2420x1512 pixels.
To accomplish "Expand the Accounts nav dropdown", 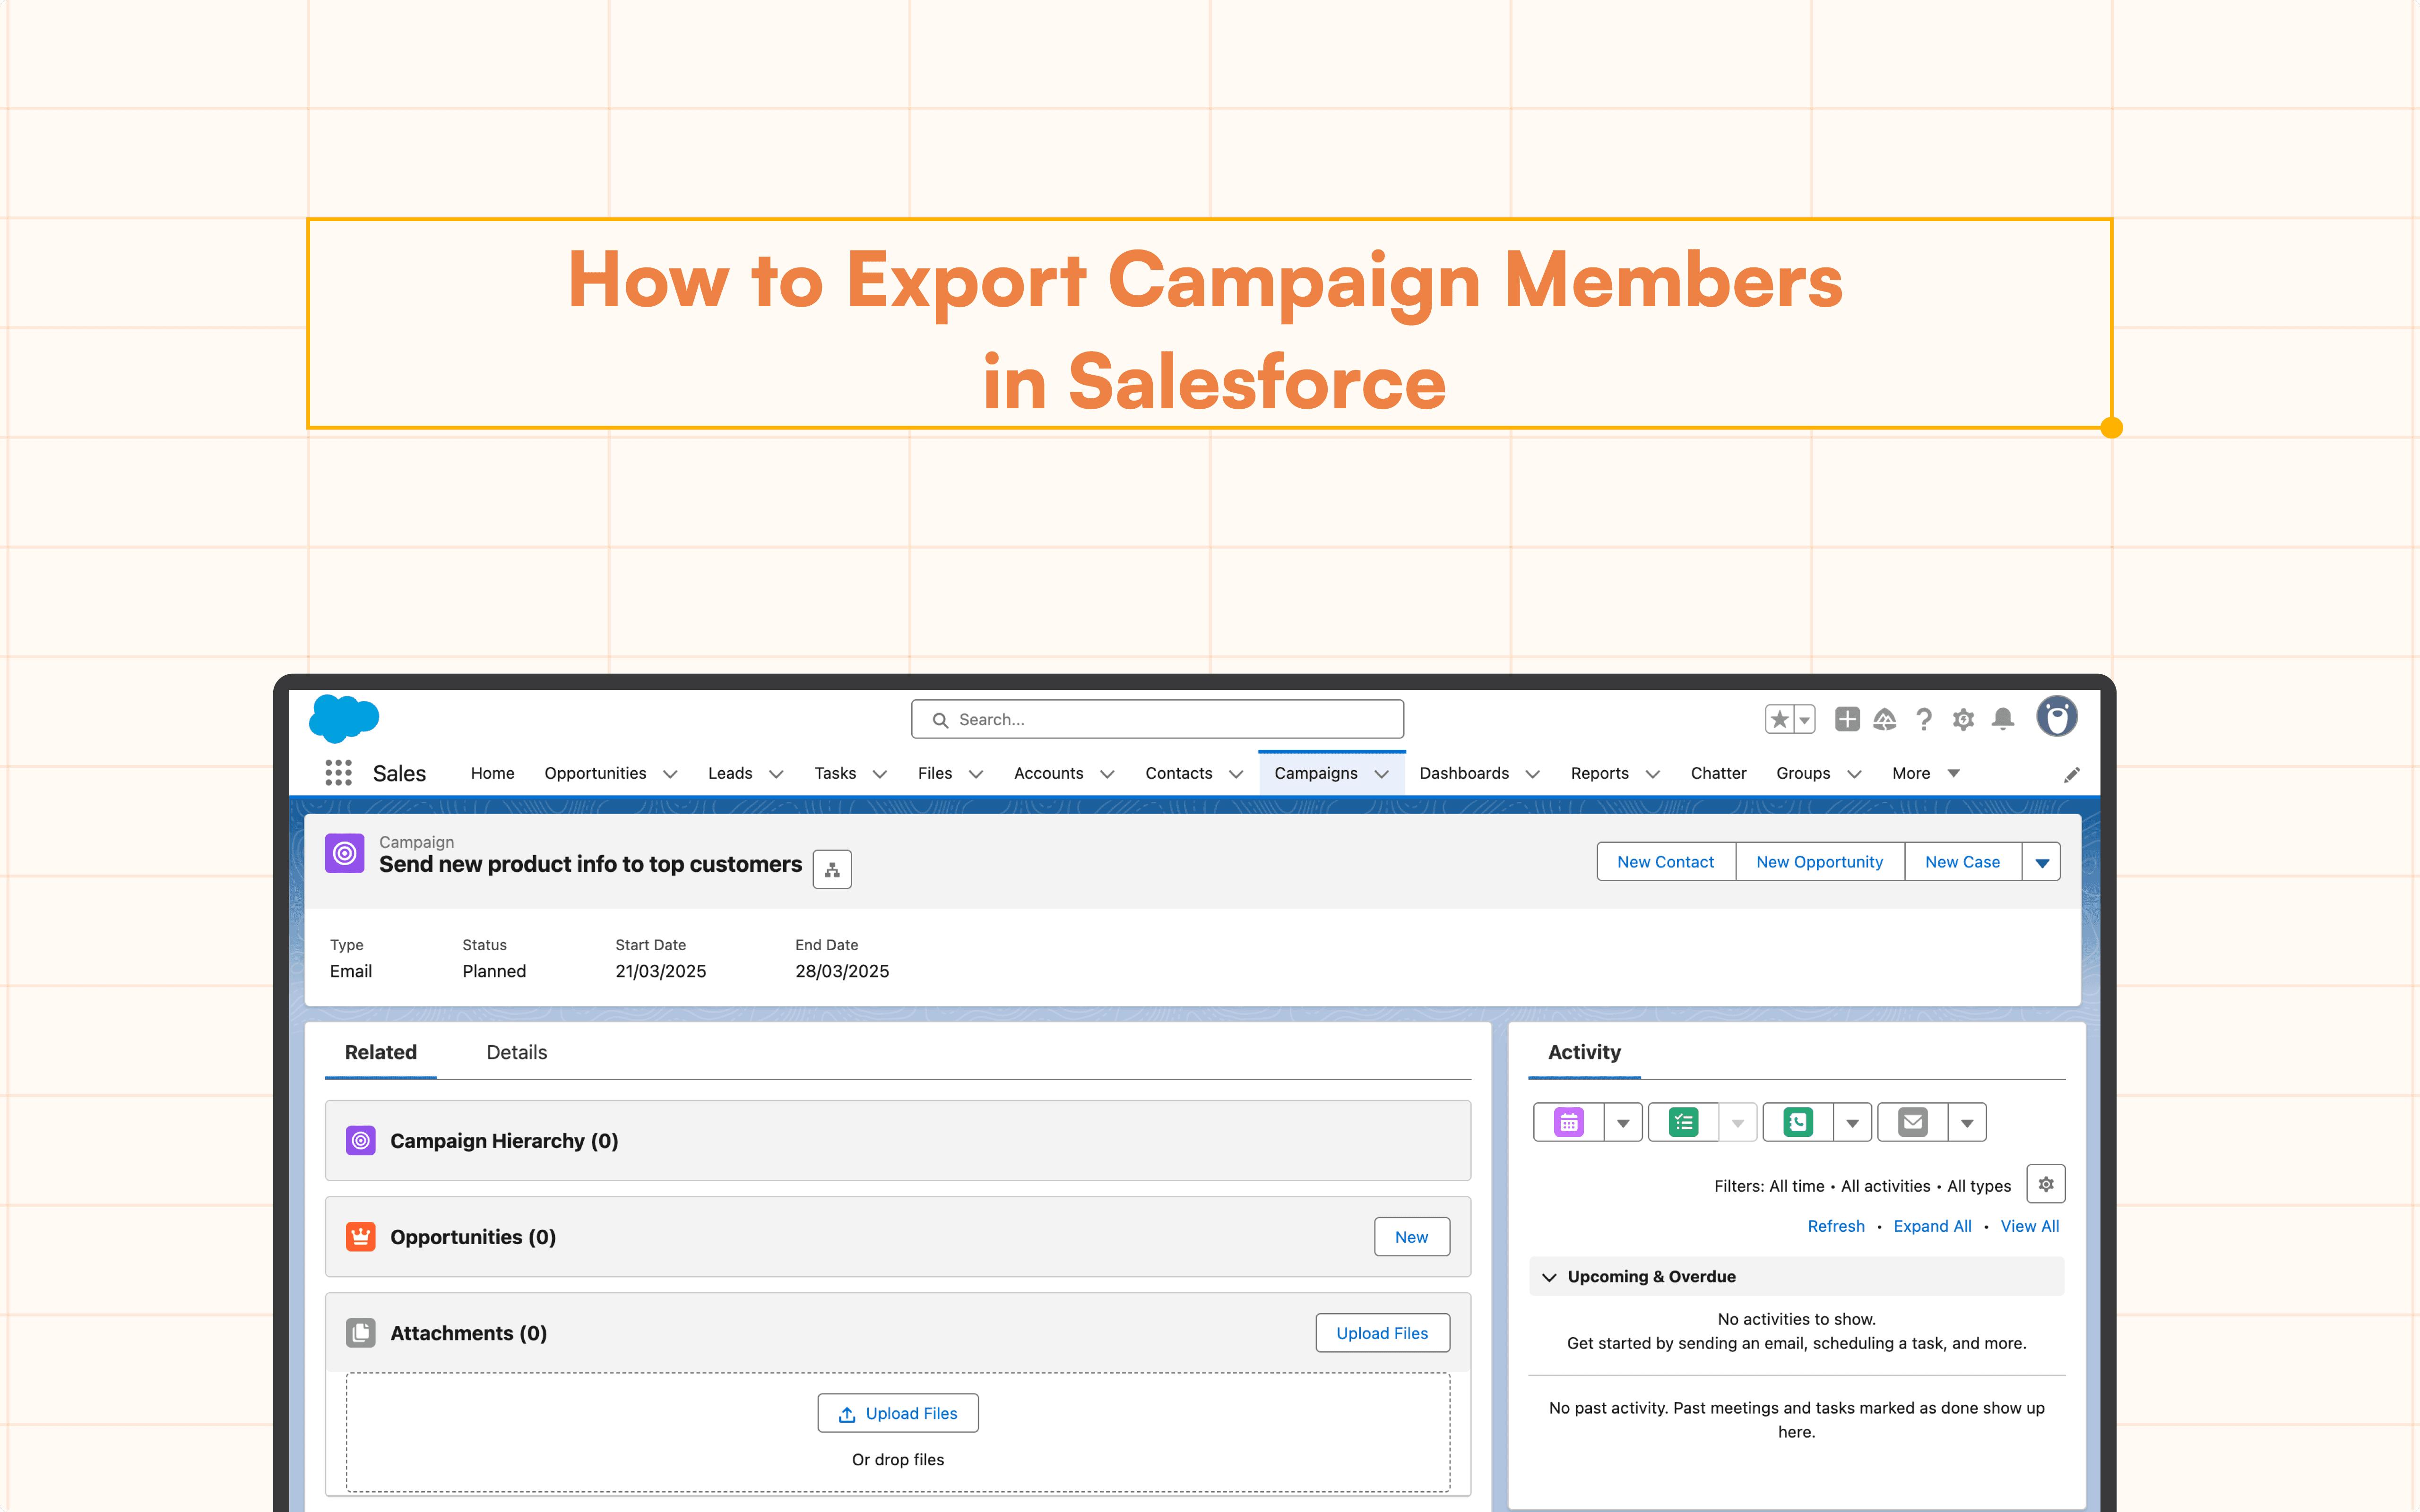I will pos(1107,774).
